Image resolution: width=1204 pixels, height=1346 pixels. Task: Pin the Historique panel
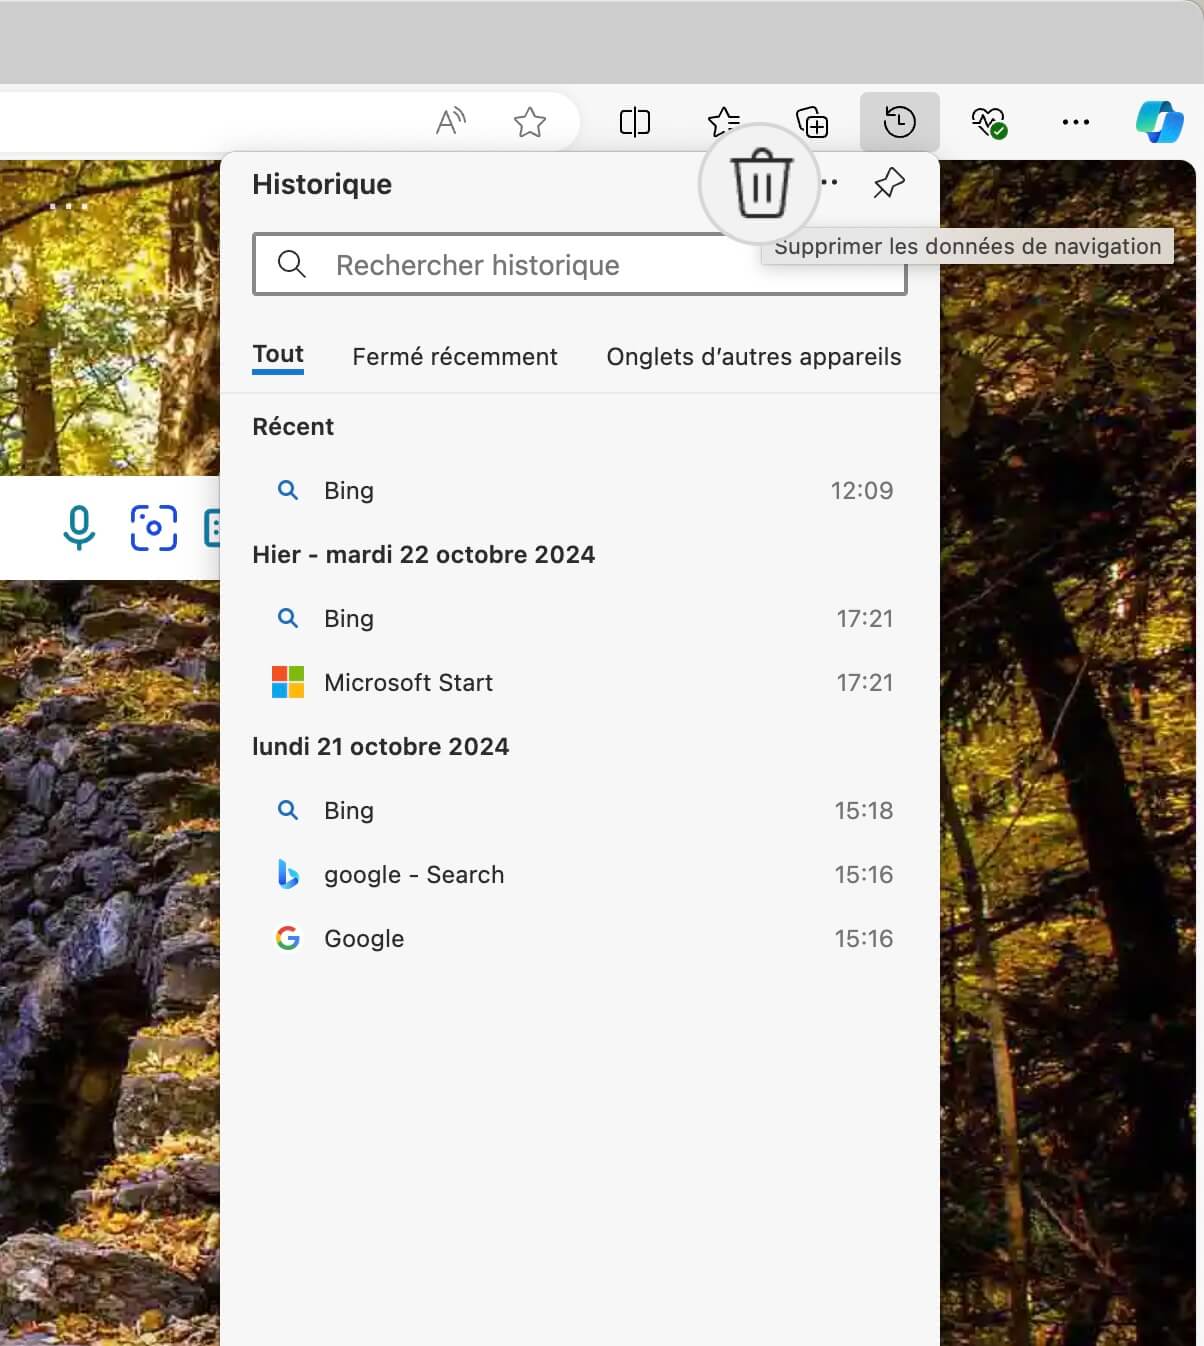pos(888,183)
